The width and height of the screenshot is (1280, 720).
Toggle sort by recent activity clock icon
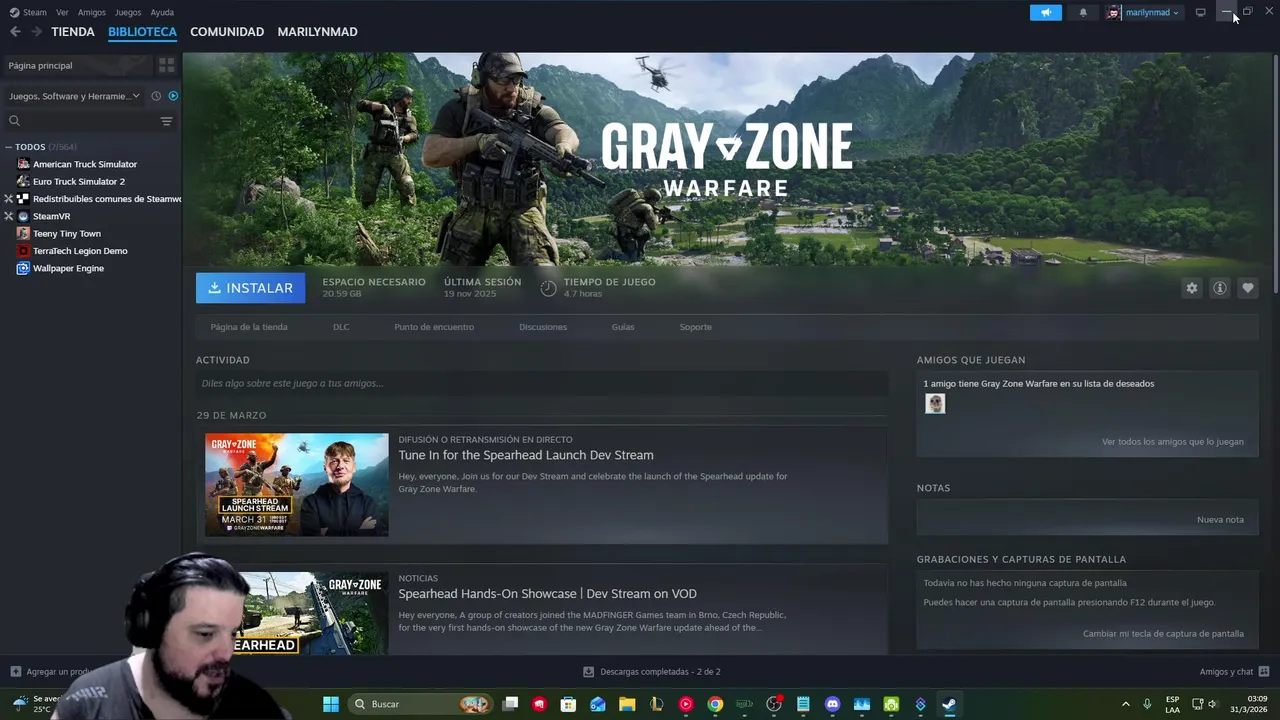tap(156, 96)
